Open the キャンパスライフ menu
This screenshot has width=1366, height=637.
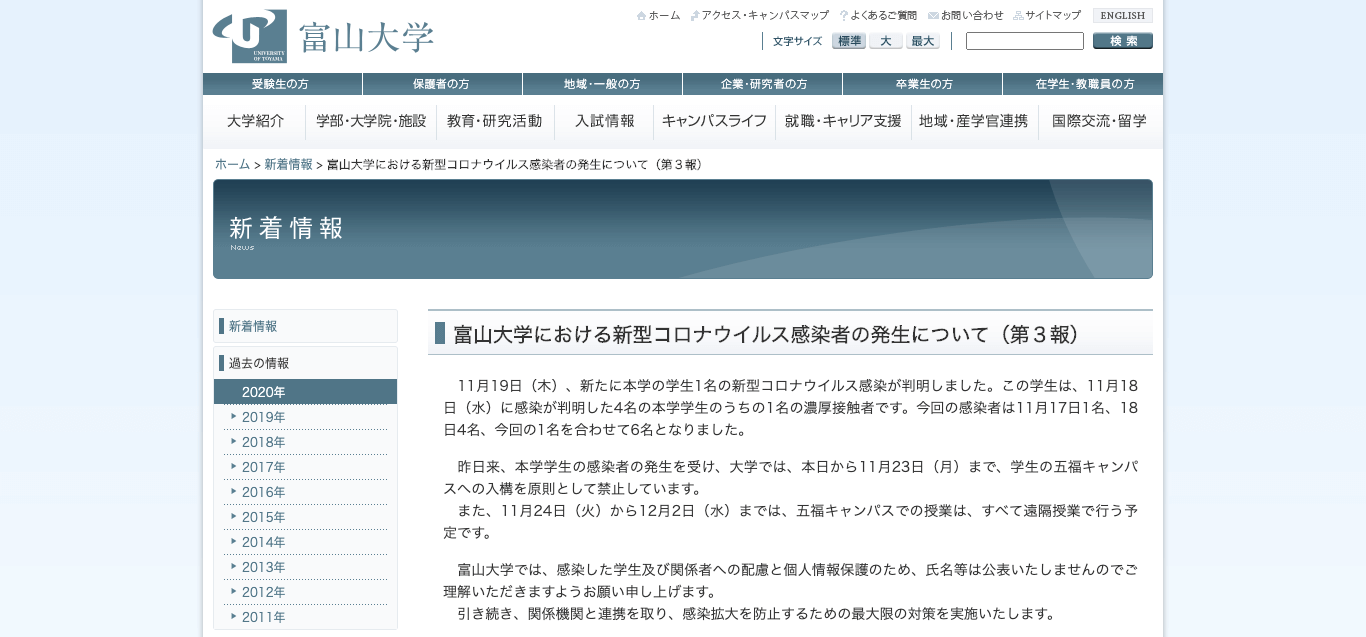714,121
